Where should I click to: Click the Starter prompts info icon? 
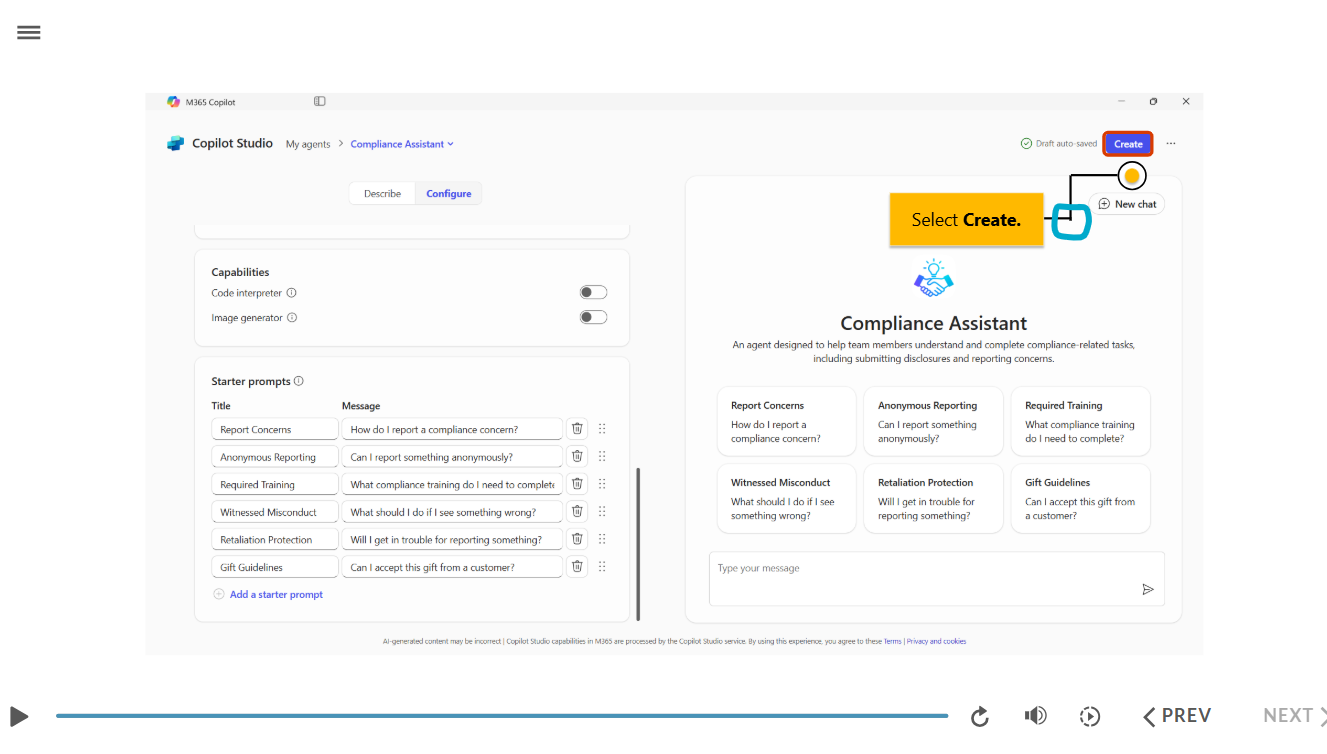point(299,381)
